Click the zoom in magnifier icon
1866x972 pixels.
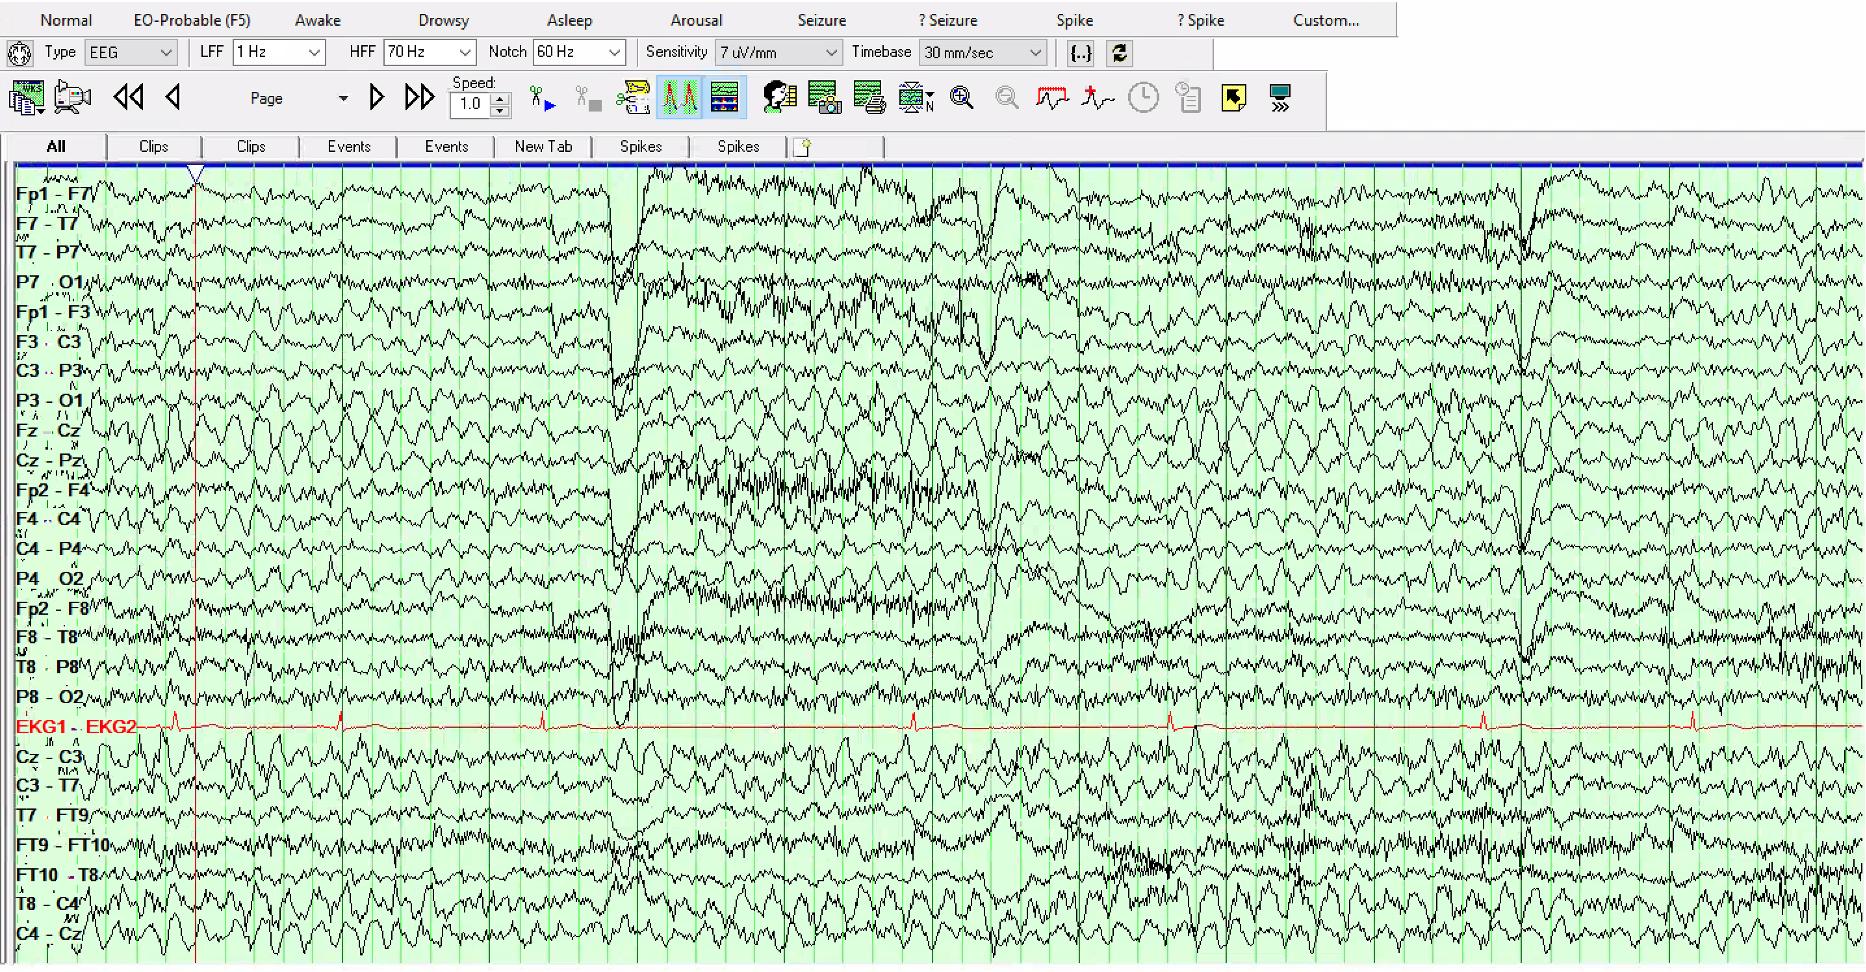coord(962,98)
